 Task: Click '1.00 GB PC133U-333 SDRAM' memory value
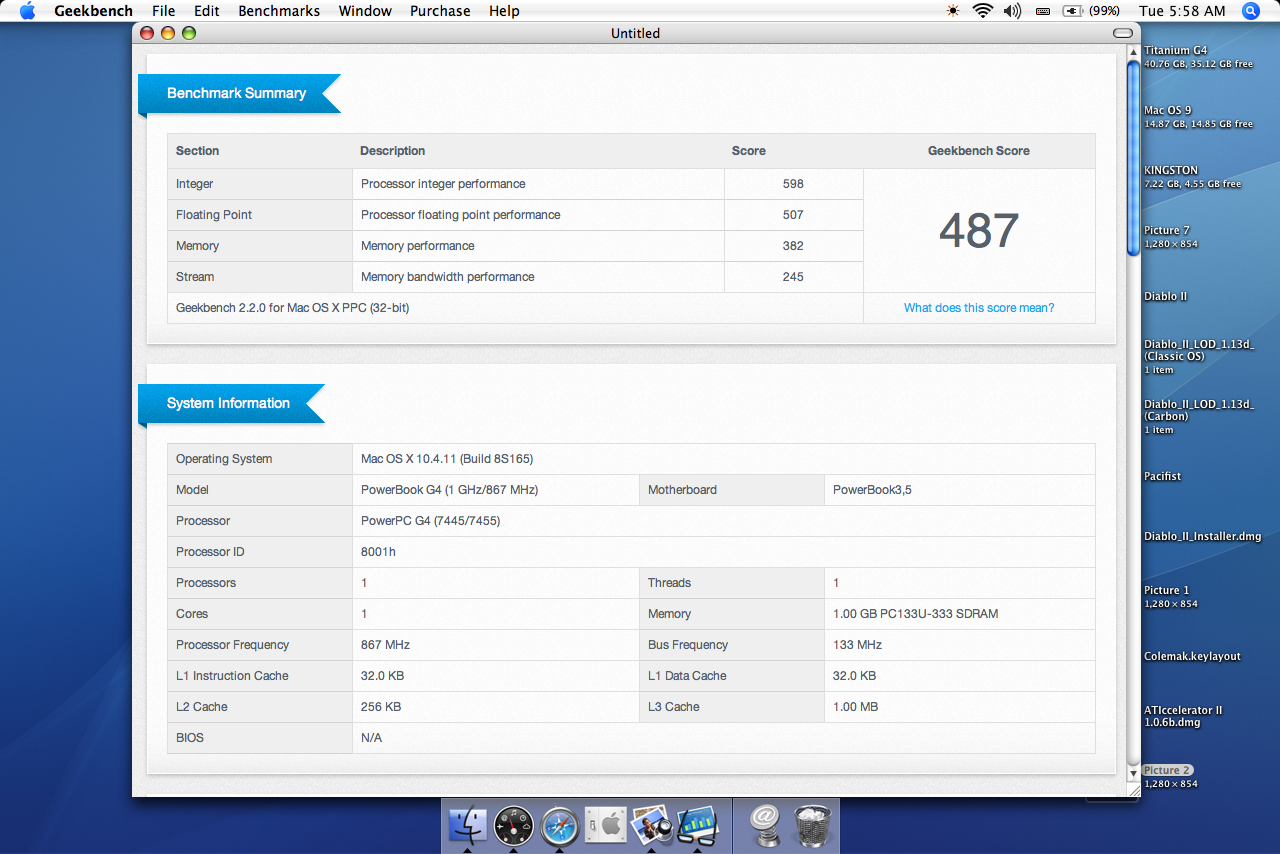coord(915,614)
